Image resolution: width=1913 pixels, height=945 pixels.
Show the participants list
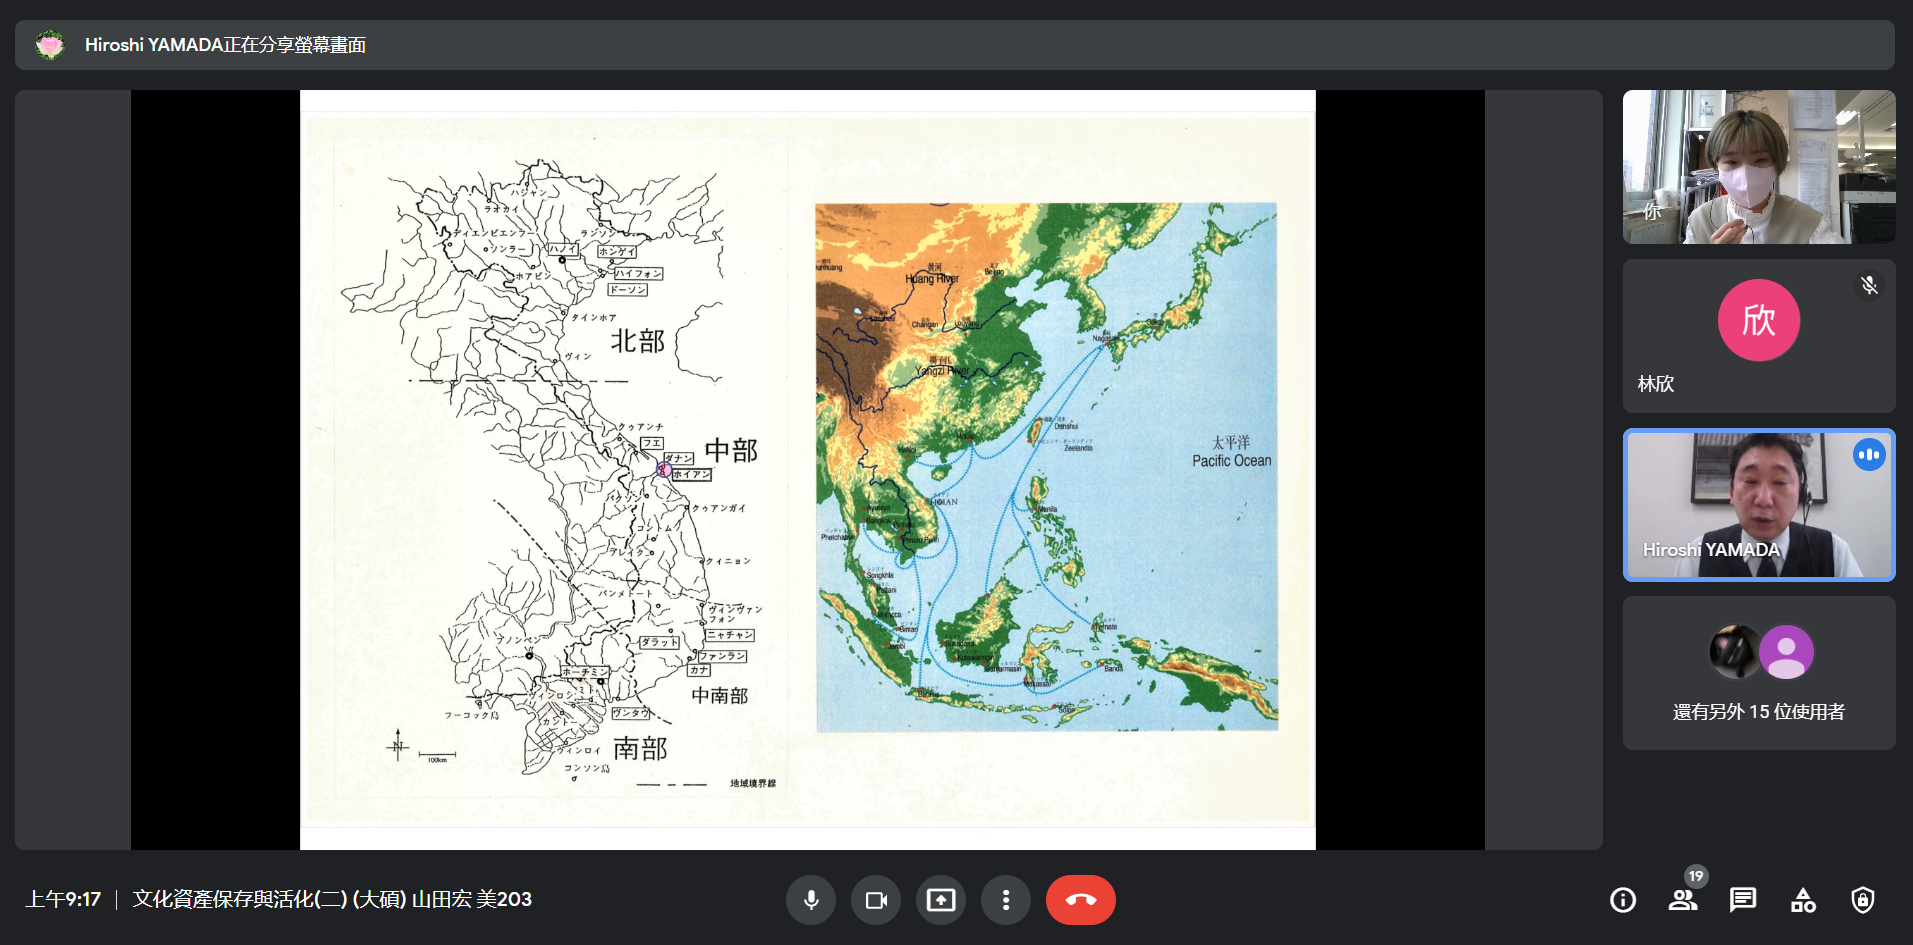click(1683, 900)
